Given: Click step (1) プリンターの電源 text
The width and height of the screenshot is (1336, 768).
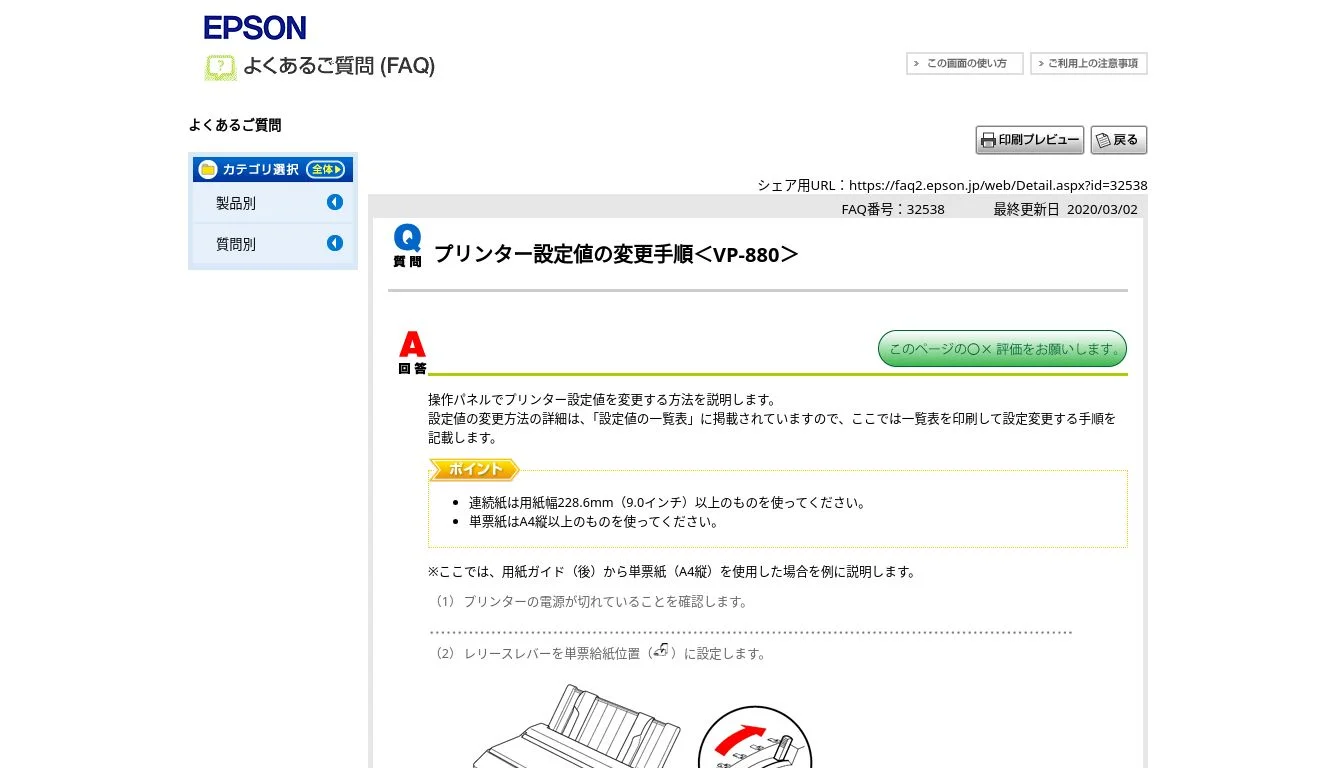Looking at the screenshot, I should click(x=590, y=602).
